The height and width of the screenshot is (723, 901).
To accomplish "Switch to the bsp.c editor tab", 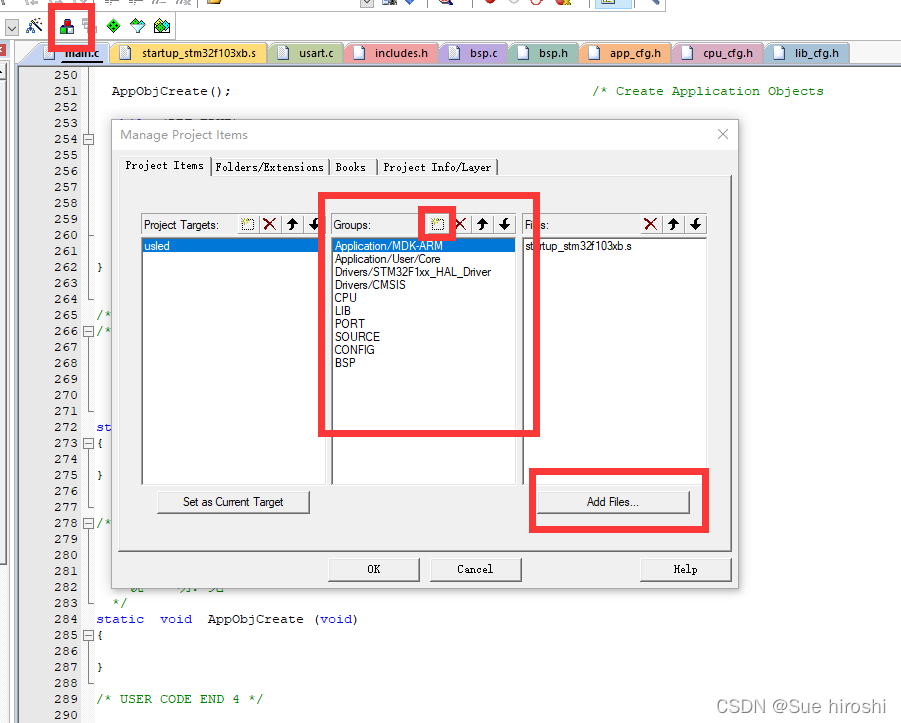I will click(x=473, y=53).
